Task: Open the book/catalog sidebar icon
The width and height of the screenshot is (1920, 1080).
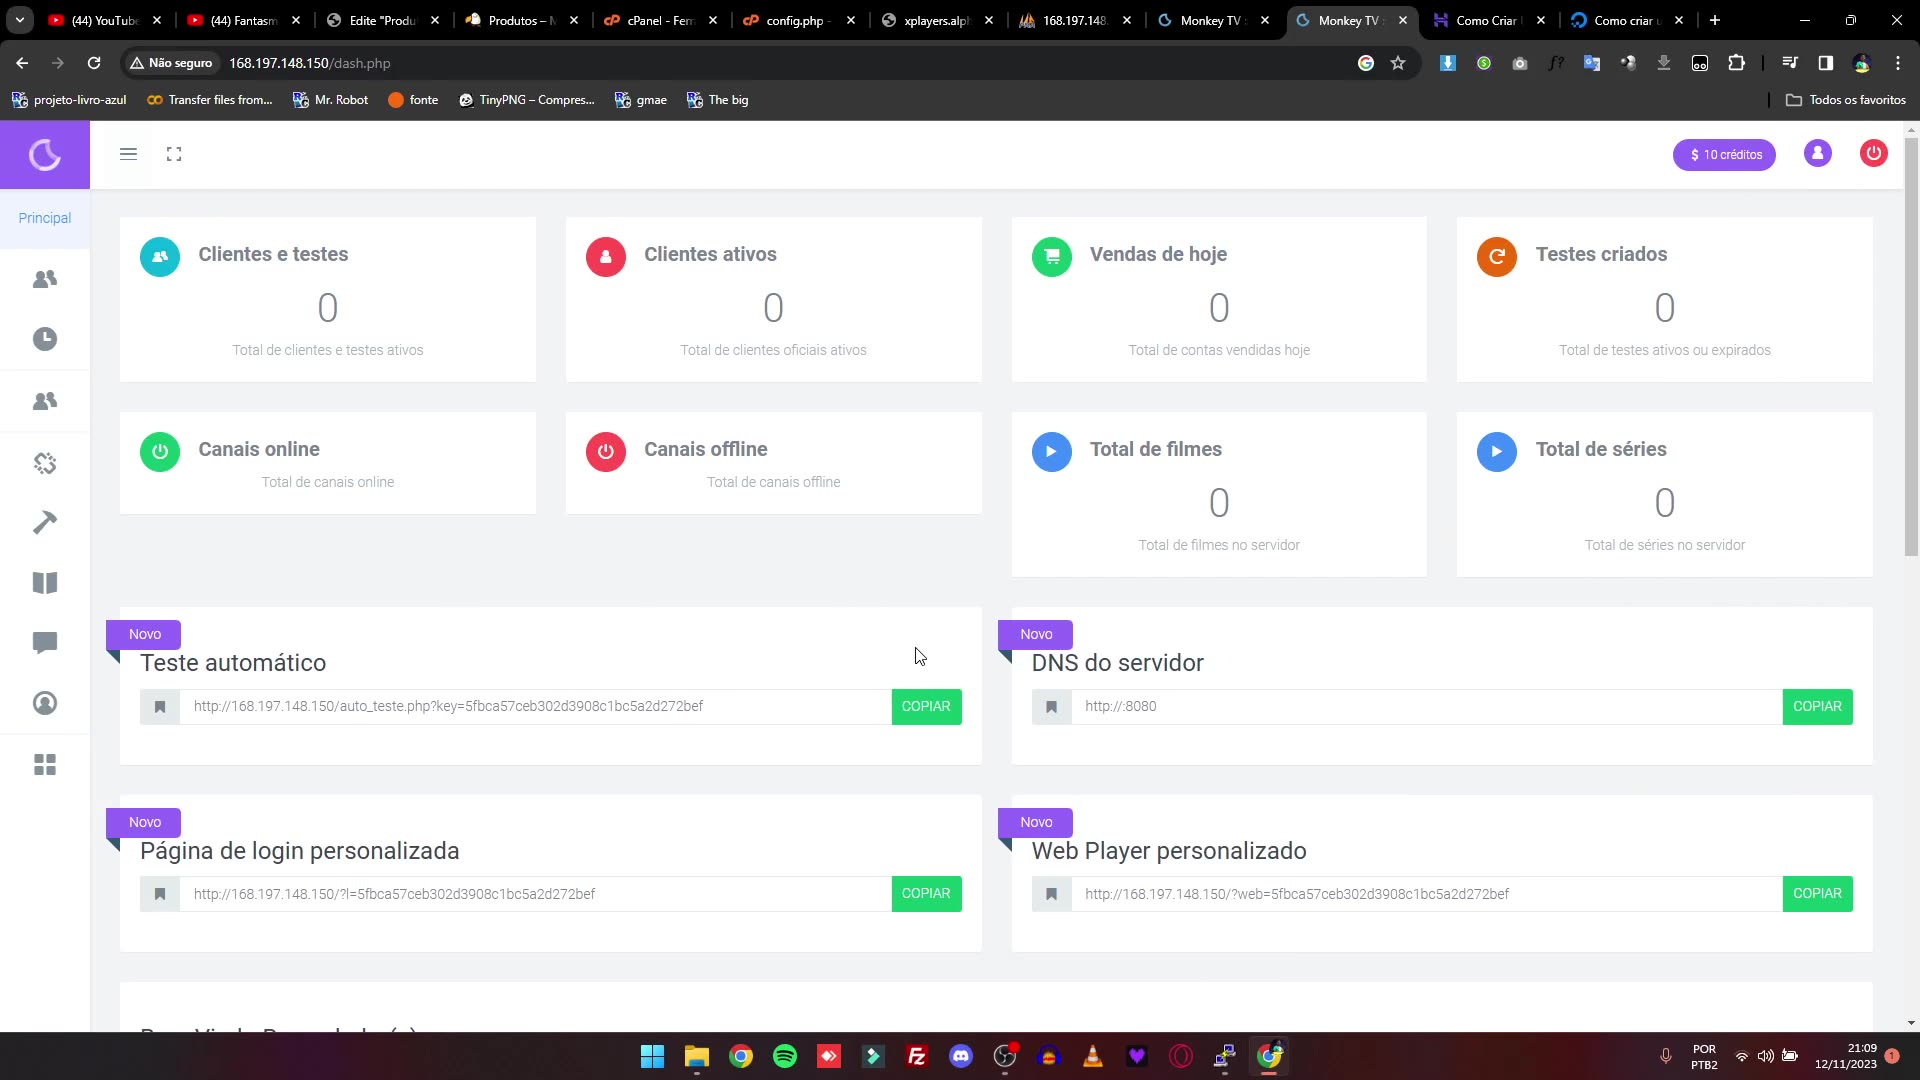Action: (45, 583)
